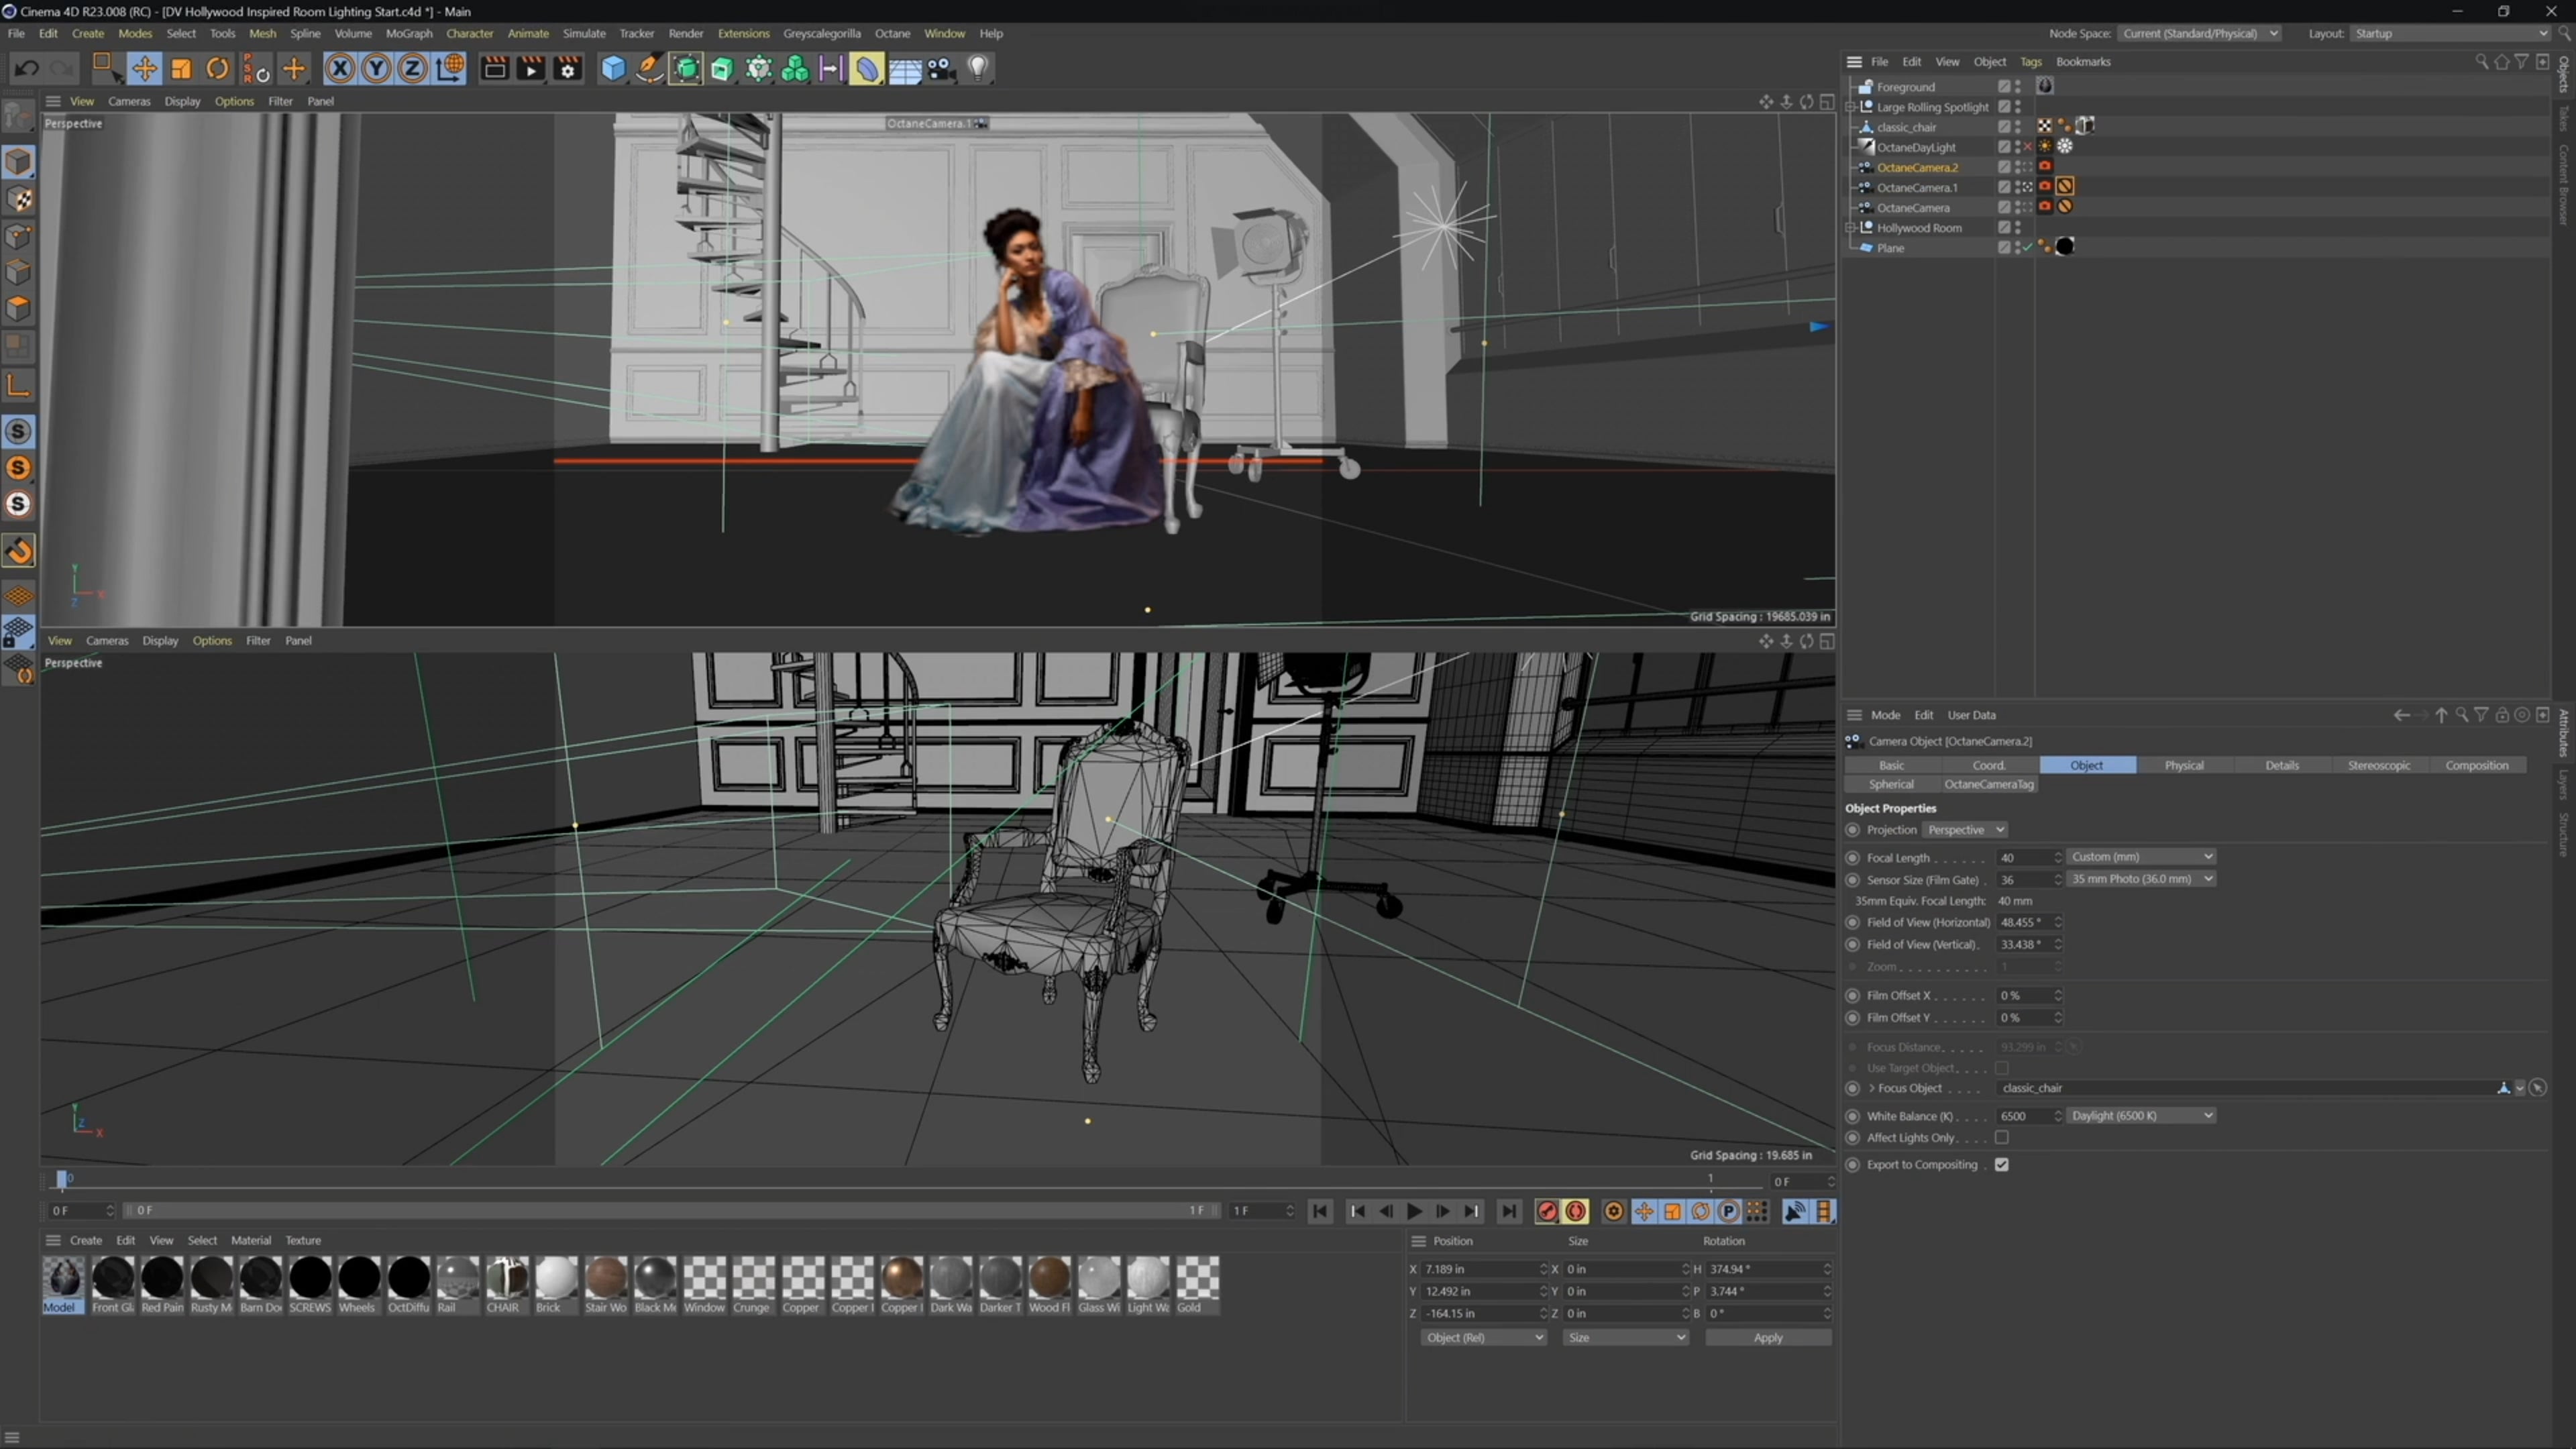2576x1449 pixels.
Task: Select the Move tool
Action: click(x=144, y=68)
